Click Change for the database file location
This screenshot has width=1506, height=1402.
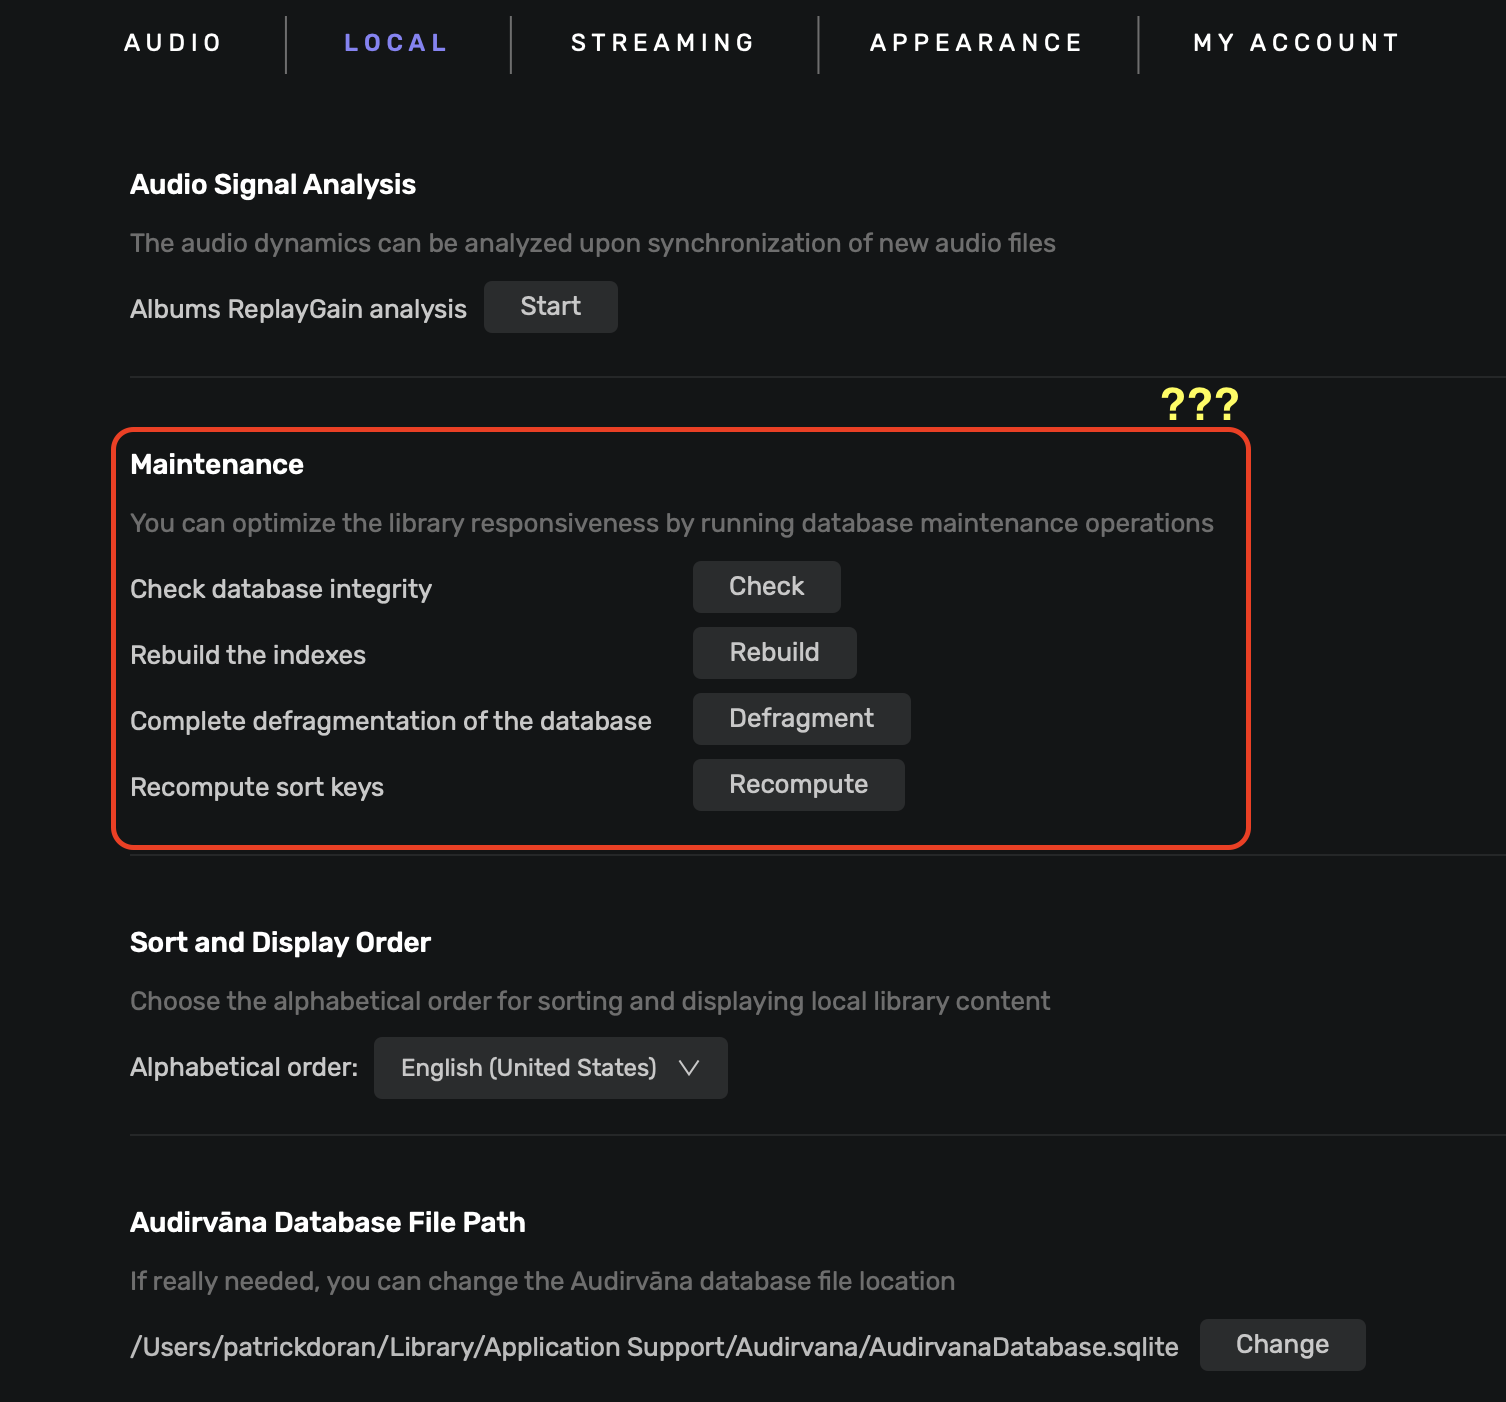pos(1282,1345)
